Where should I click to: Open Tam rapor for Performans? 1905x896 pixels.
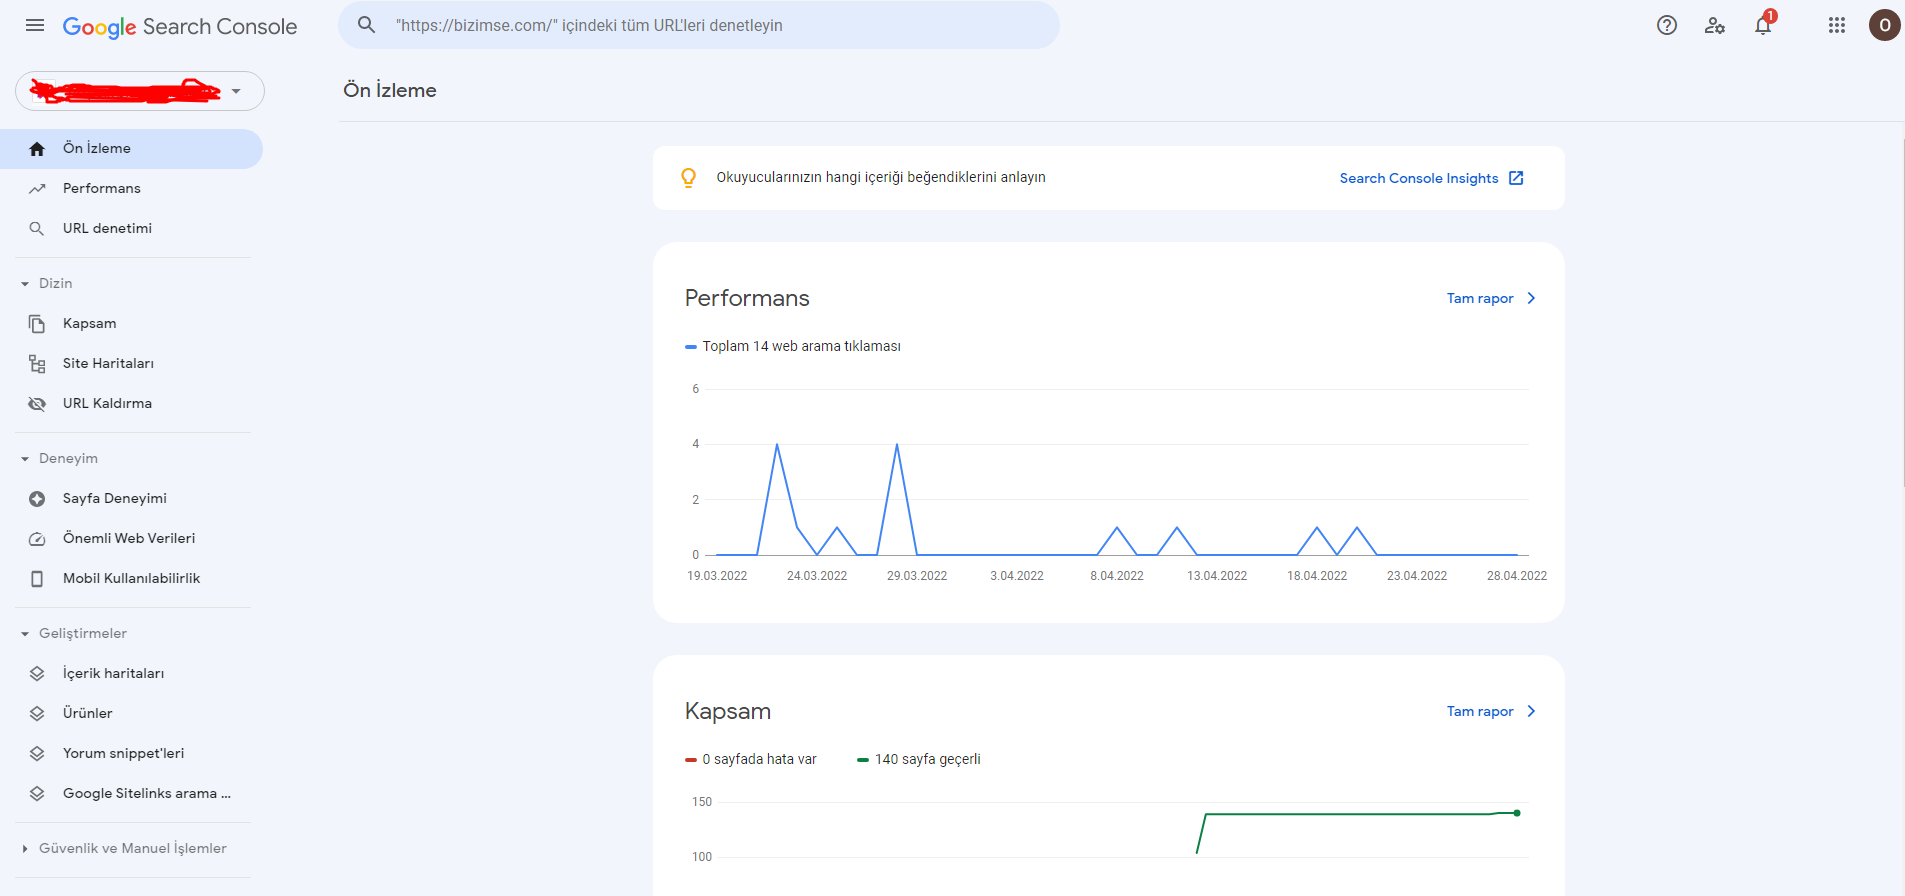pyautogui.click(x=1480, y=298)
